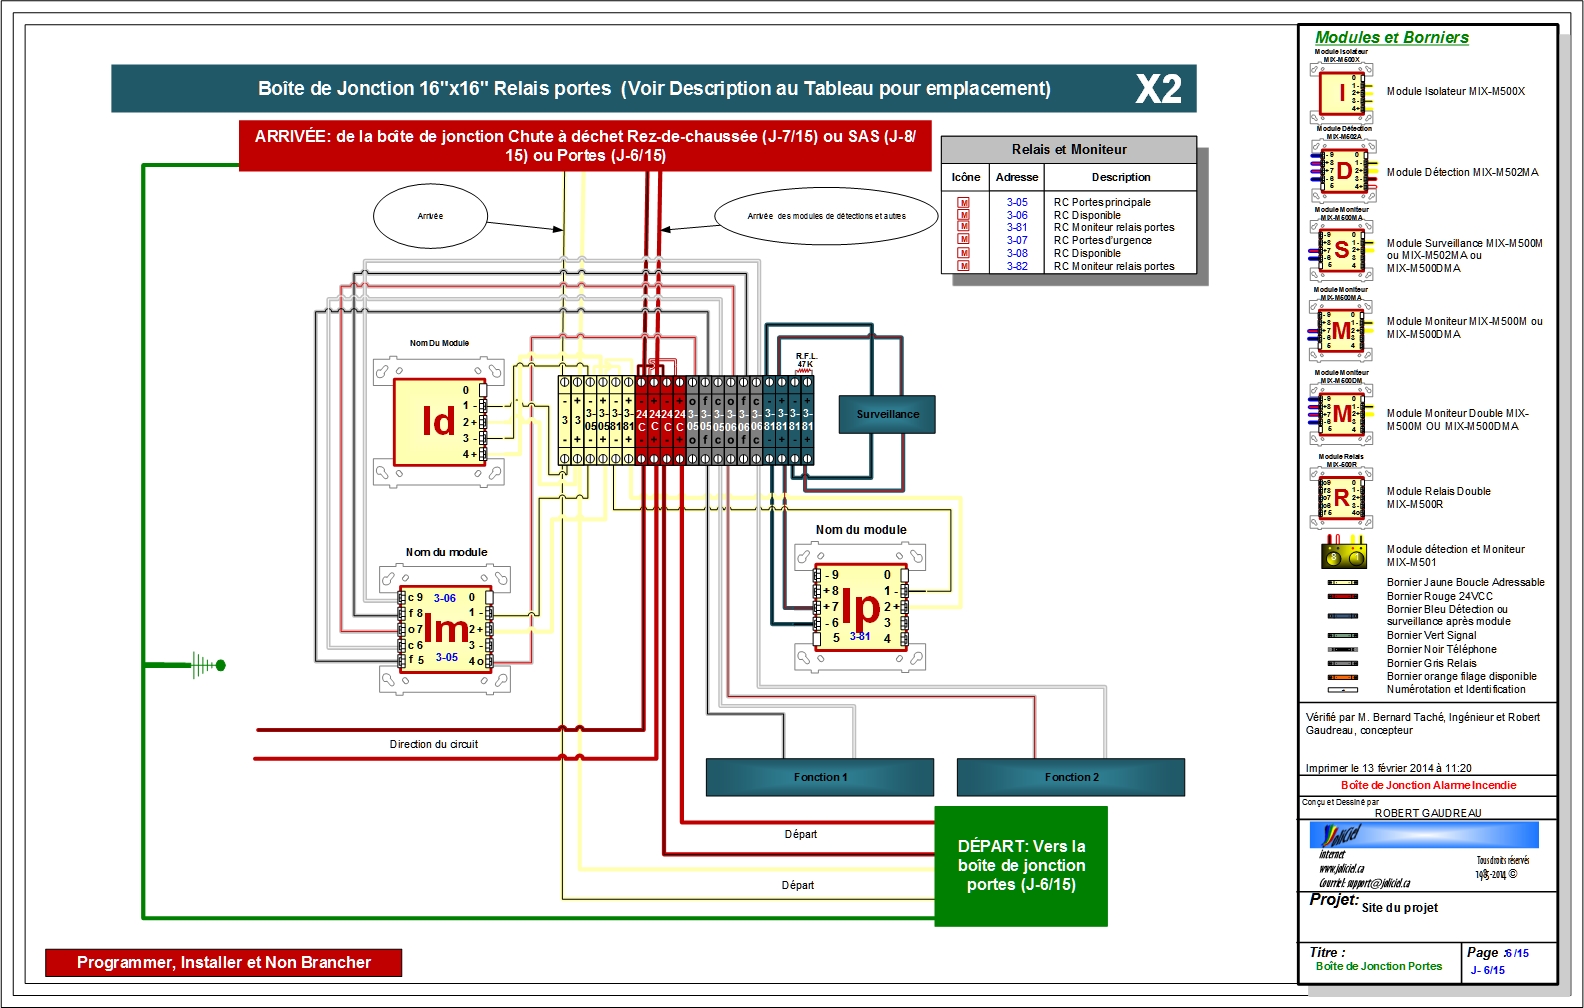Select the 'Ip' module in the diagram

point(860,607)
